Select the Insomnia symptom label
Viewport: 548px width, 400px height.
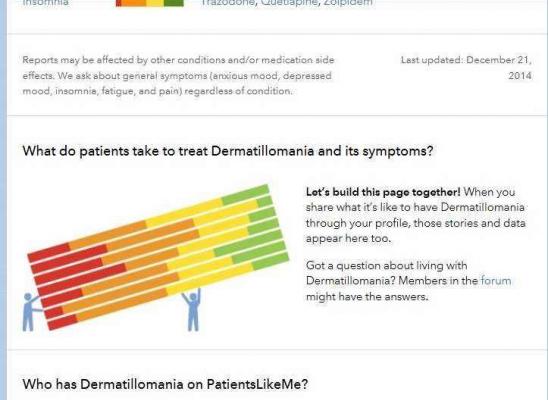point(45,3)
